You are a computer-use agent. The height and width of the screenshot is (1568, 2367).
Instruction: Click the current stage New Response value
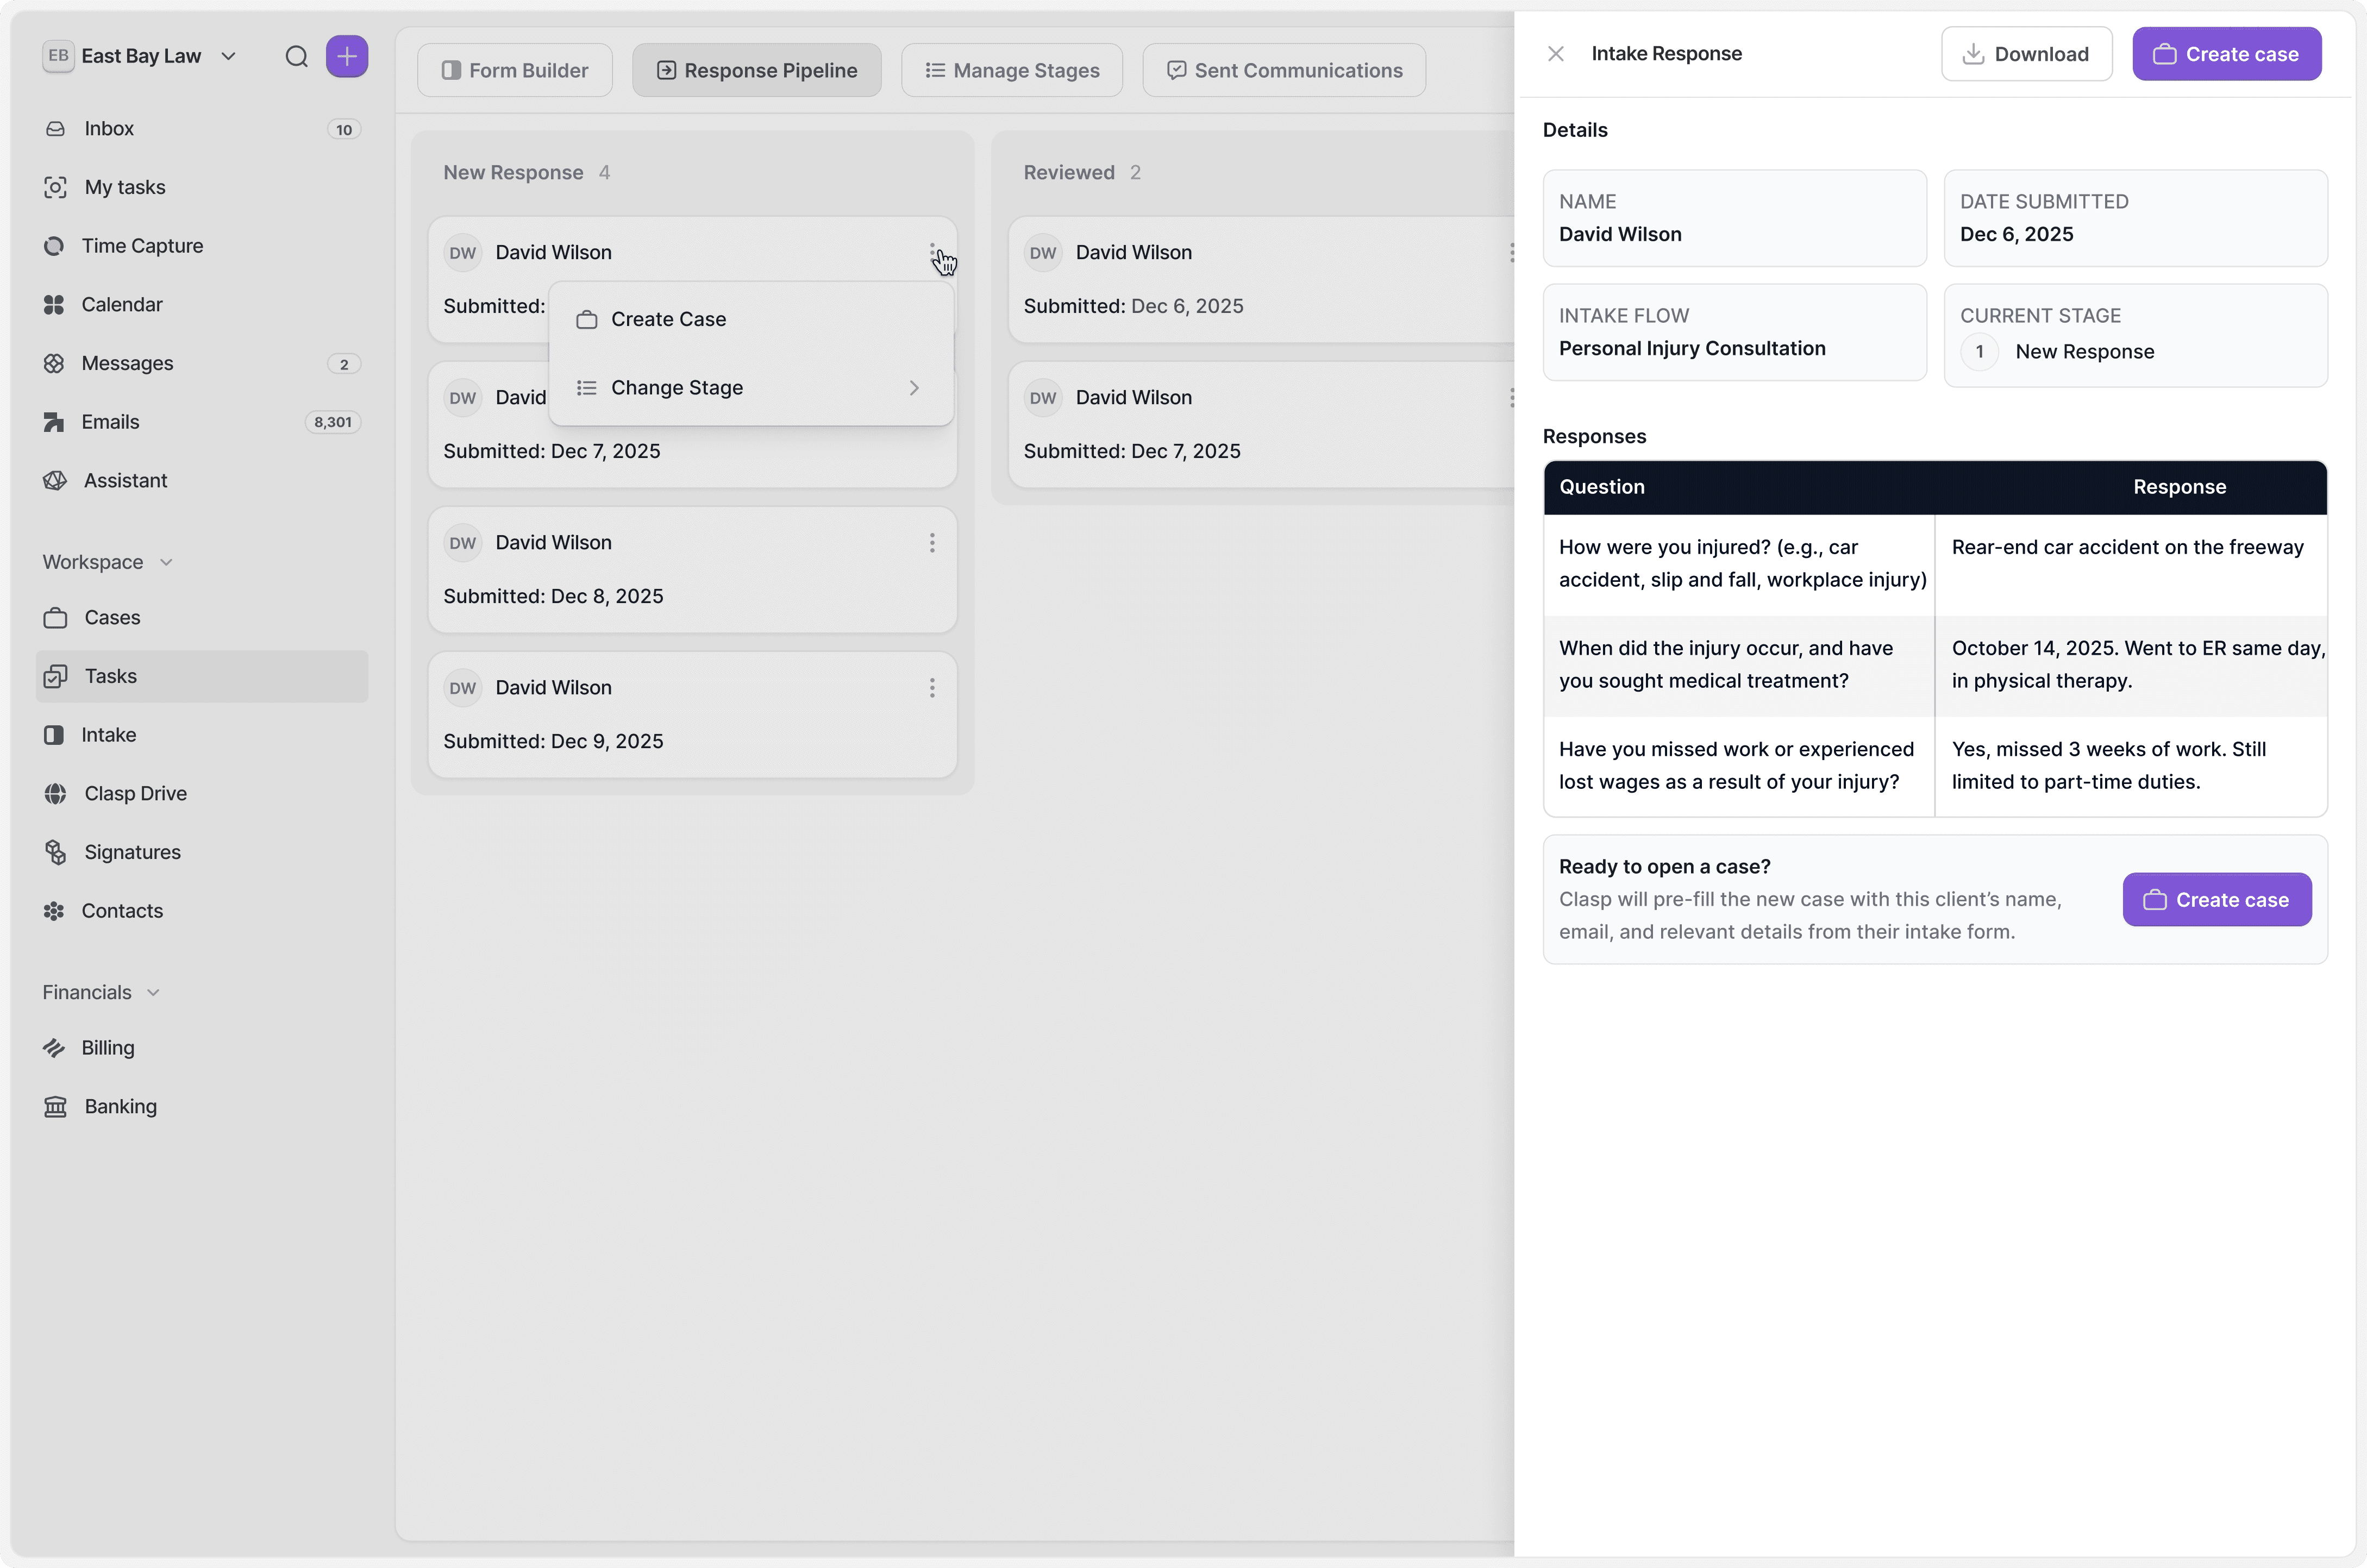point(2085,352)
